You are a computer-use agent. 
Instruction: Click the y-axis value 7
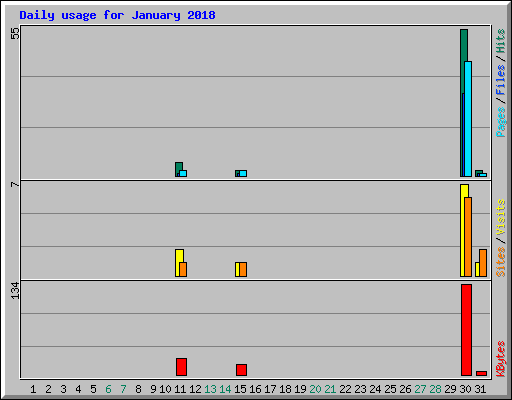point(15,184)
